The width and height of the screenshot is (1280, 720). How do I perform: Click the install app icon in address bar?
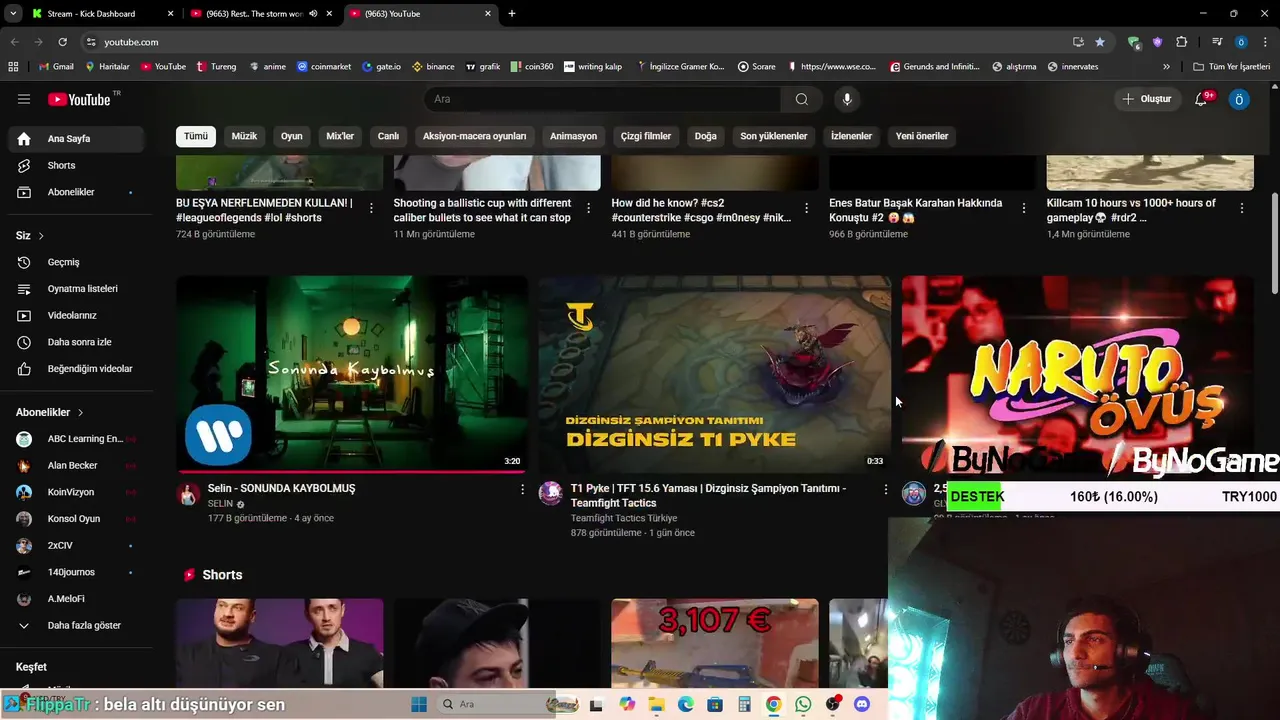(1078, 42)
